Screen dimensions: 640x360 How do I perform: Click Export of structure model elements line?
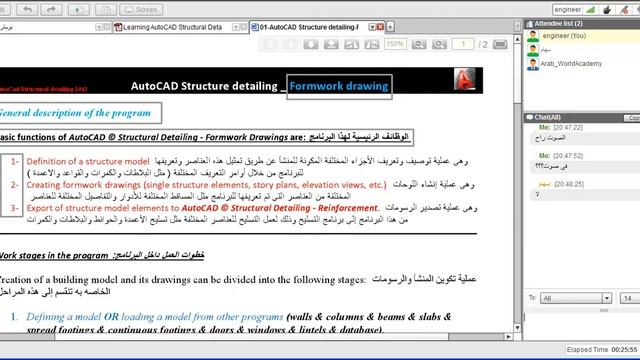[203, 208]
